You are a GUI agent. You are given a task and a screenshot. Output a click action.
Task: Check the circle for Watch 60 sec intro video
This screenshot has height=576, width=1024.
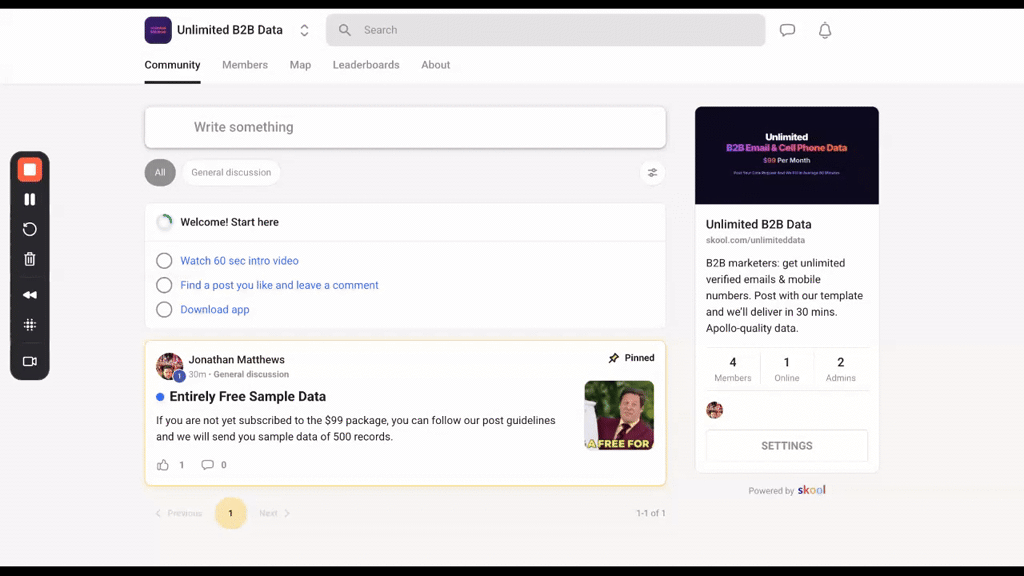tap(164, 261)
